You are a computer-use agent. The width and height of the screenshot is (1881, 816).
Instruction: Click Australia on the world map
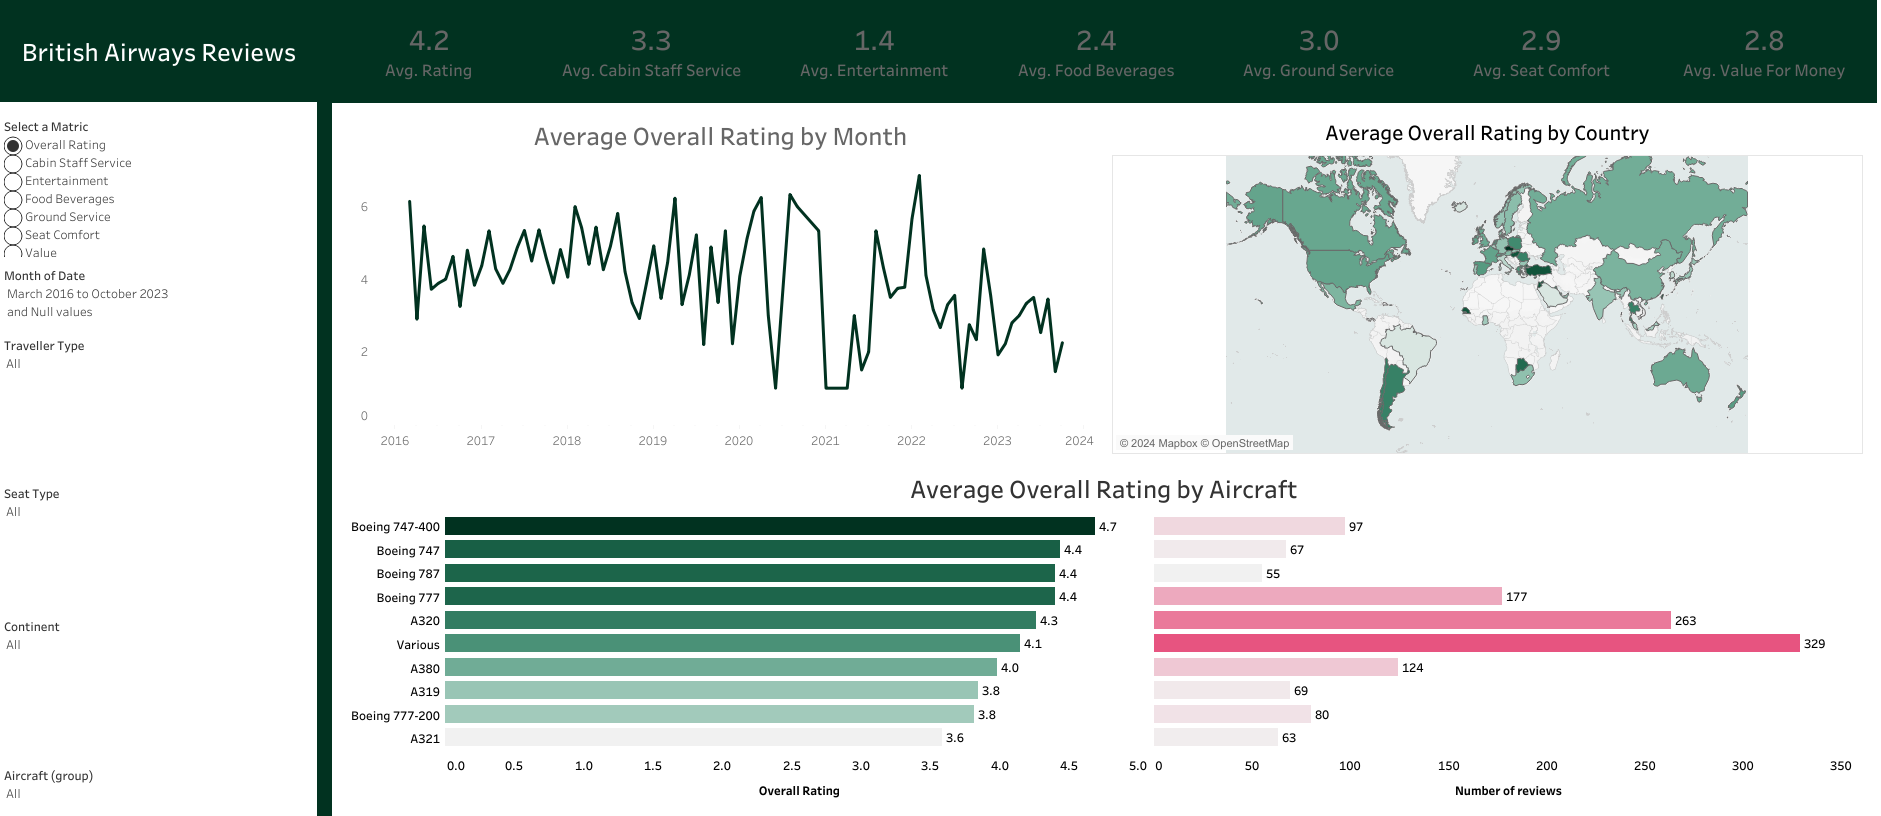coord(1680,370)
